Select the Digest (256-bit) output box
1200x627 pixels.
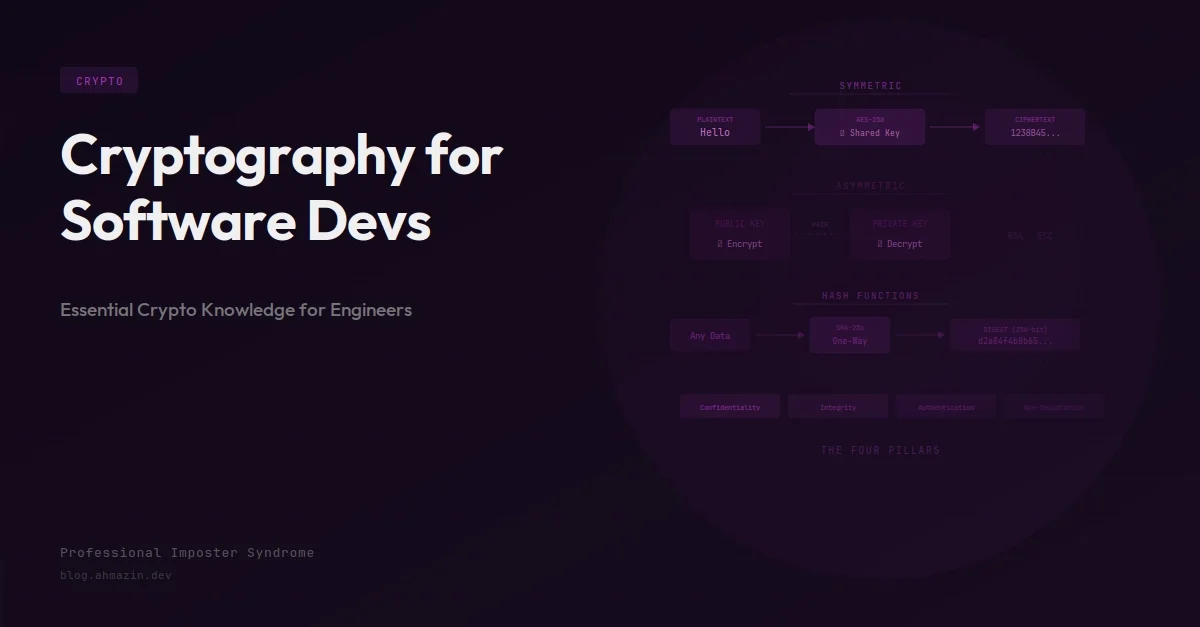(x=1015, y=335)
